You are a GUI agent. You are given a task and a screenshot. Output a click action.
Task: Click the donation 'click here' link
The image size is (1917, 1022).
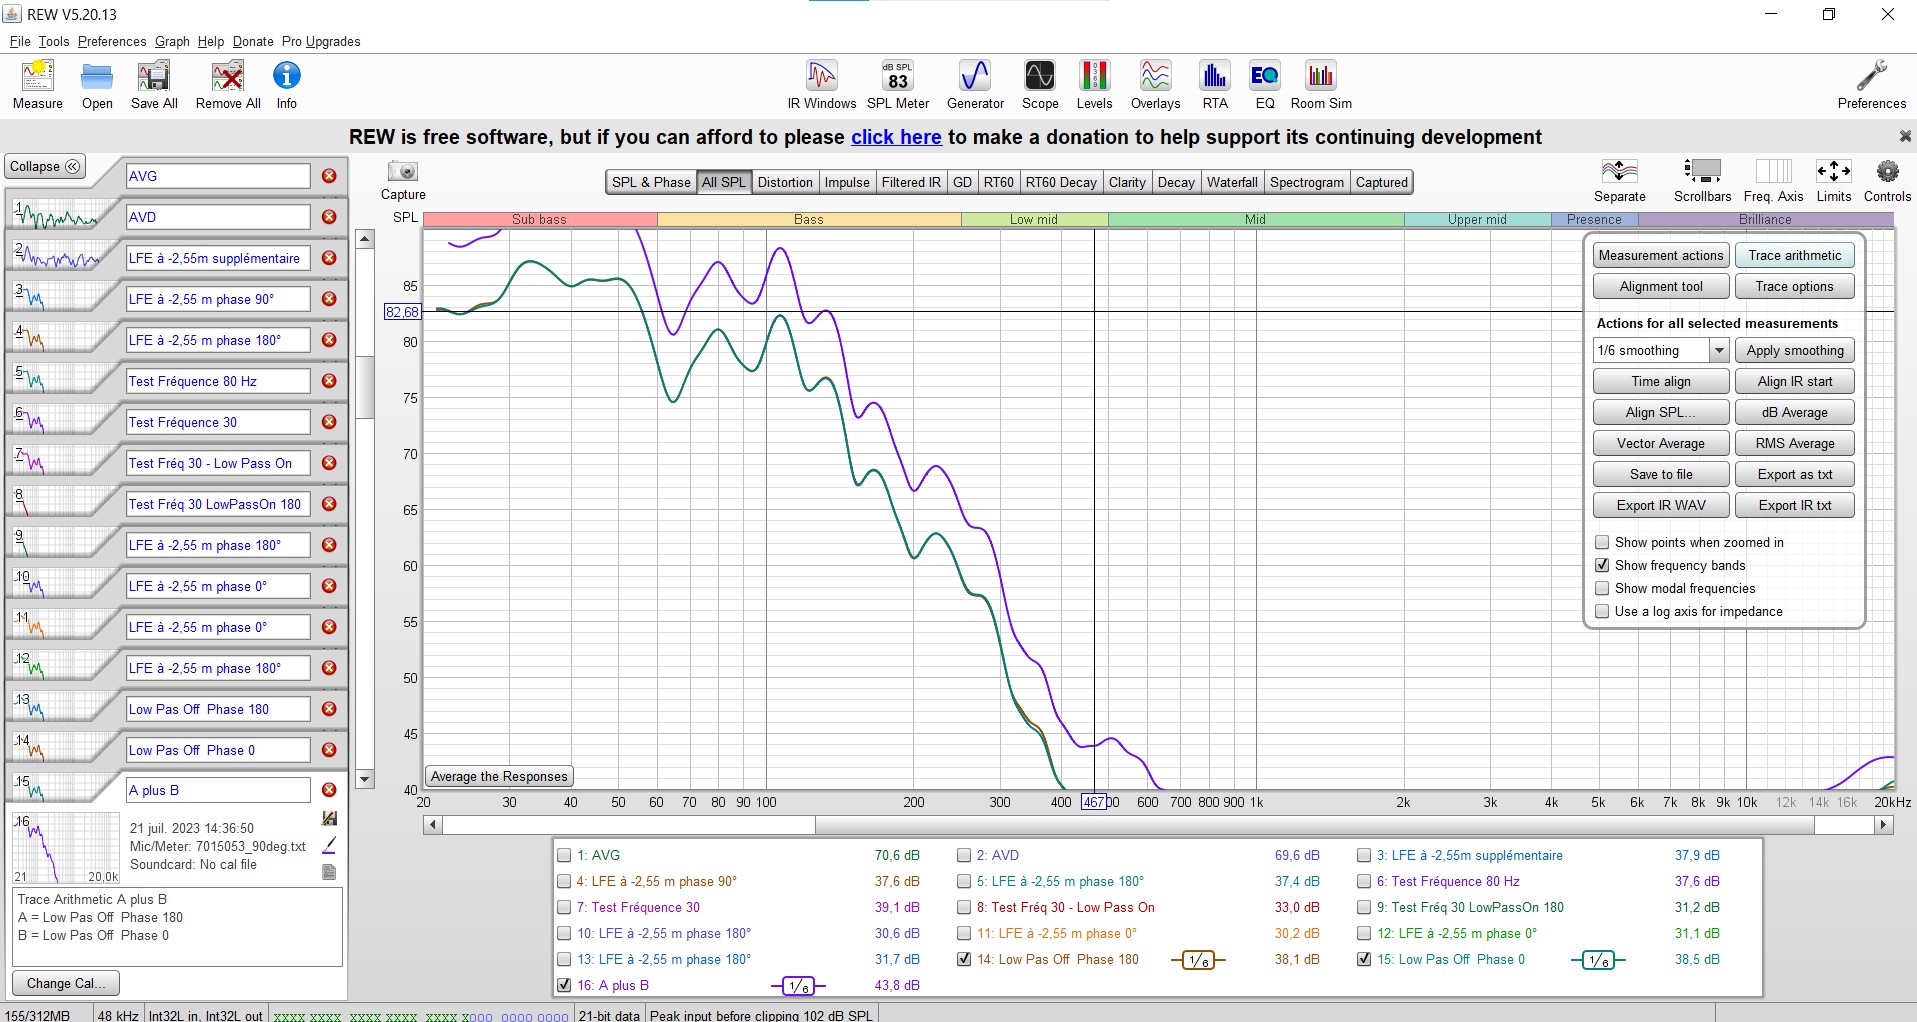895,137
